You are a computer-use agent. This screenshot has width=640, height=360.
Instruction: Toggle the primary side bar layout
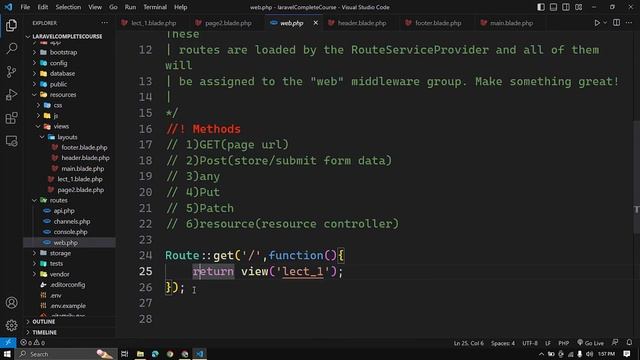(x=541, y=7)
